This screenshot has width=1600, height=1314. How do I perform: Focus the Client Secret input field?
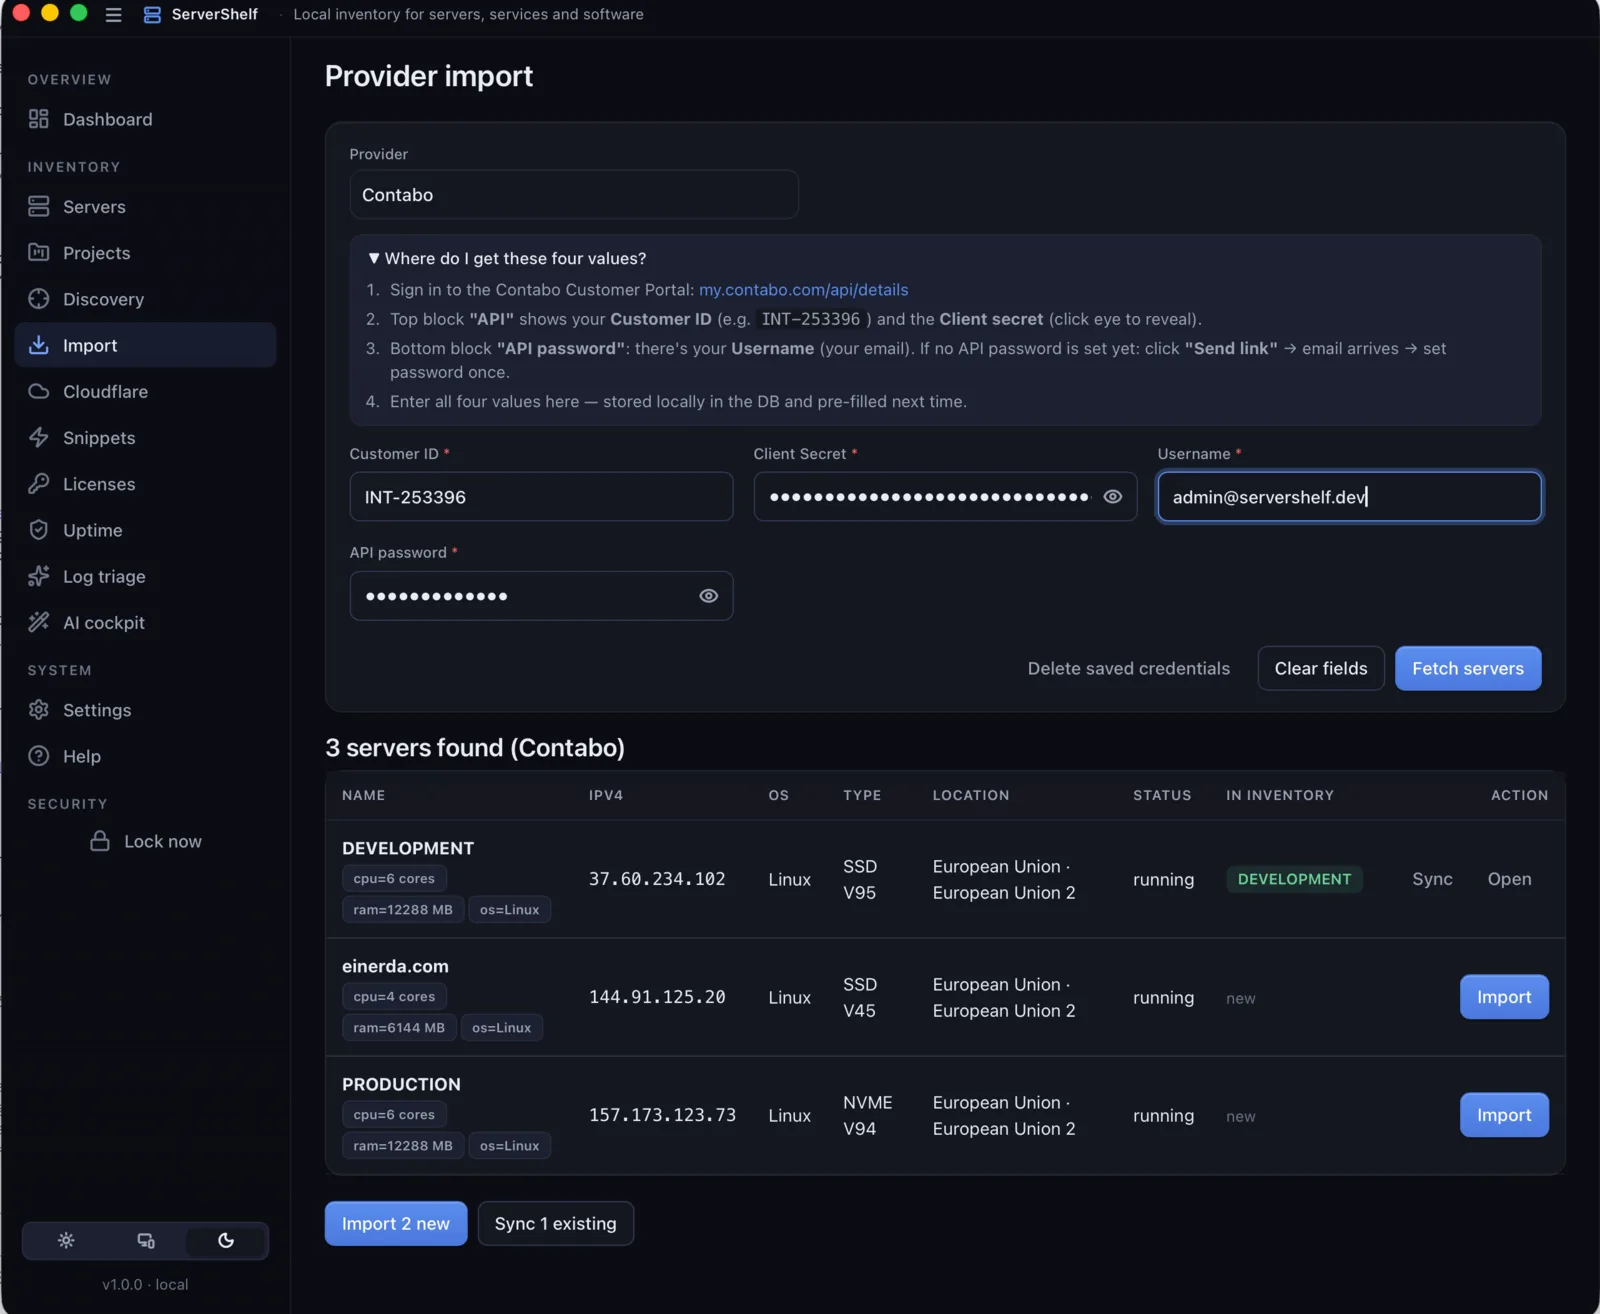(945, 497)
